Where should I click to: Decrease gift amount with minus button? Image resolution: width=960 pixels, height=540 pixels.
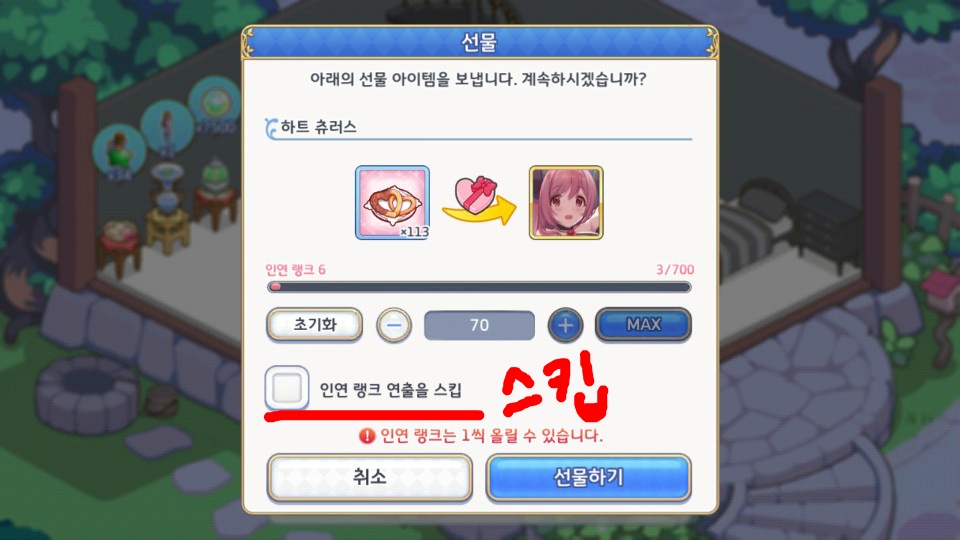pos(394,325)
